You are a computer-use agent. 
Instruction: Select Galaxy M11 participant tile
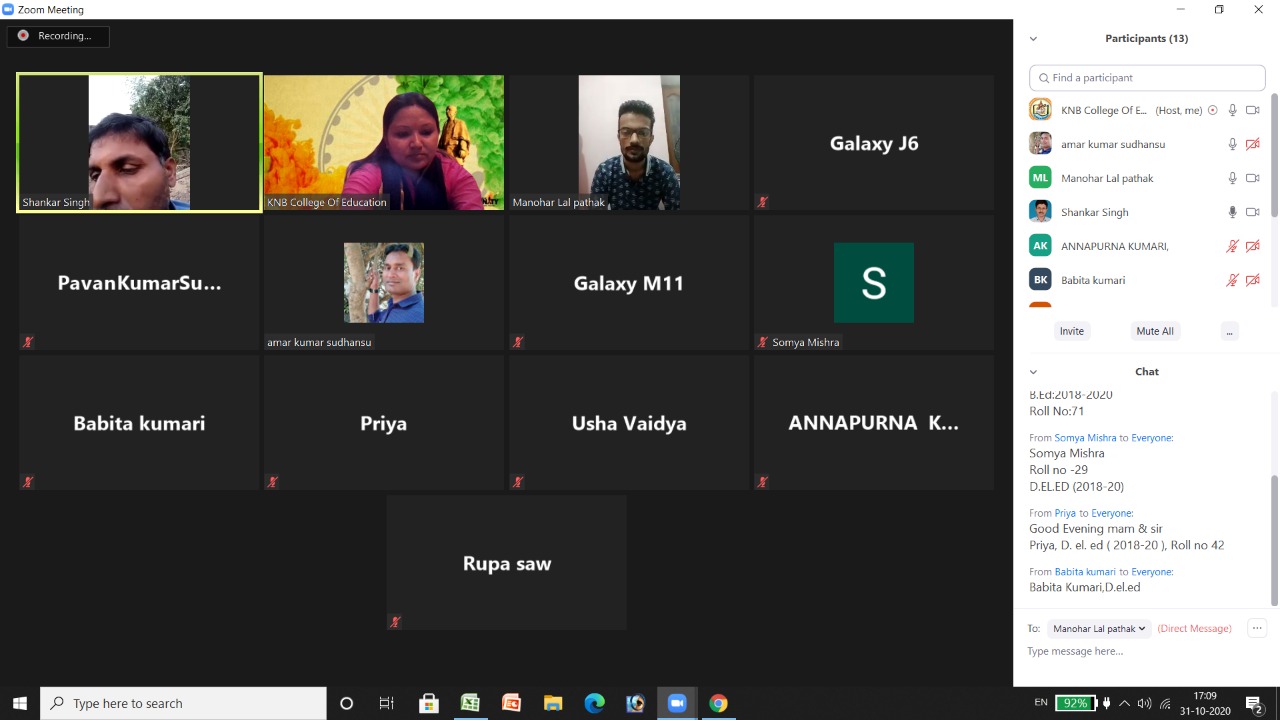click(x=629, y=283)
